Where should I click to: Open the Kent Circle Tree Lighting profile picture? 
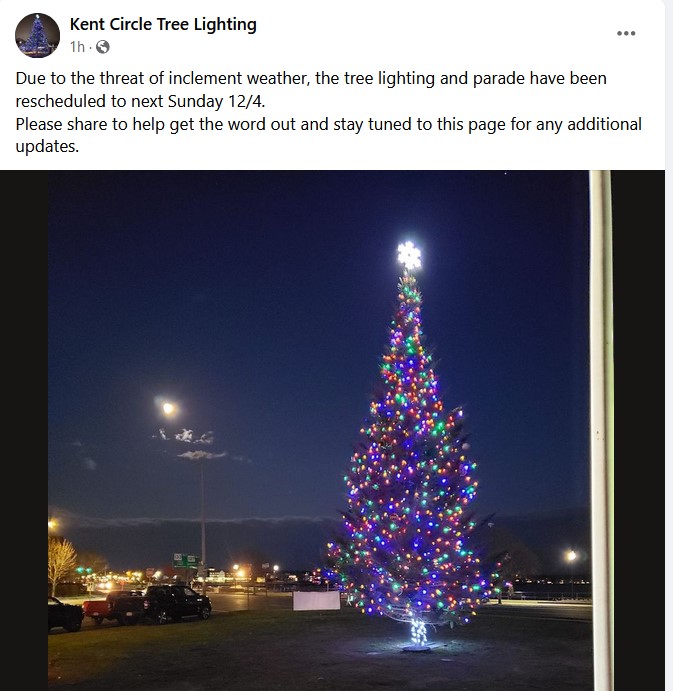(37, 35)
